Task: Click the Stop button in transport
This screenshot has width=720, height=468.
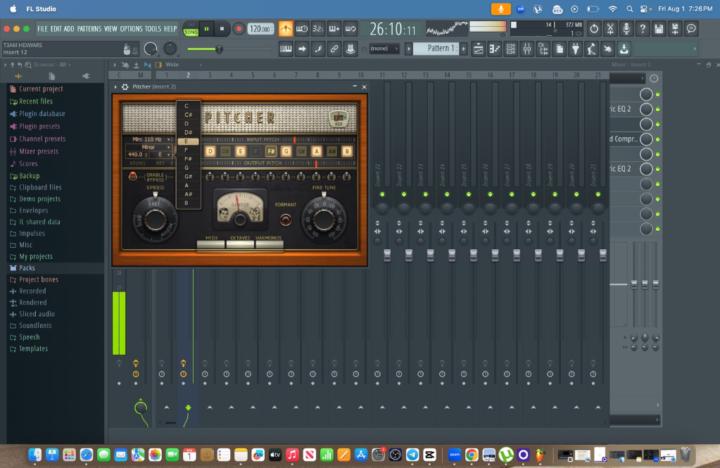Action: pos(222,29)
